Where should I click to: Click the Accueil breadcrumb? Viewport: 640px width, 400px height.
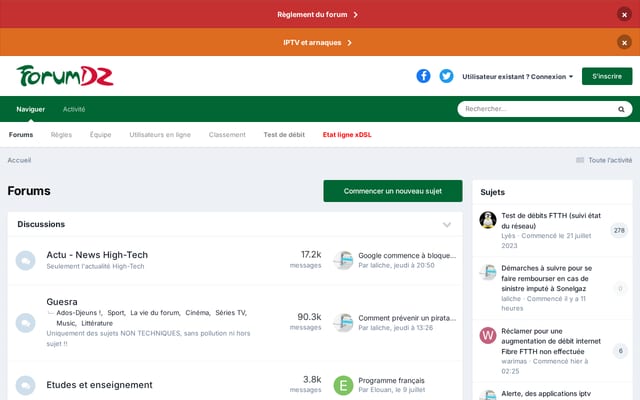tap(19, 160)
